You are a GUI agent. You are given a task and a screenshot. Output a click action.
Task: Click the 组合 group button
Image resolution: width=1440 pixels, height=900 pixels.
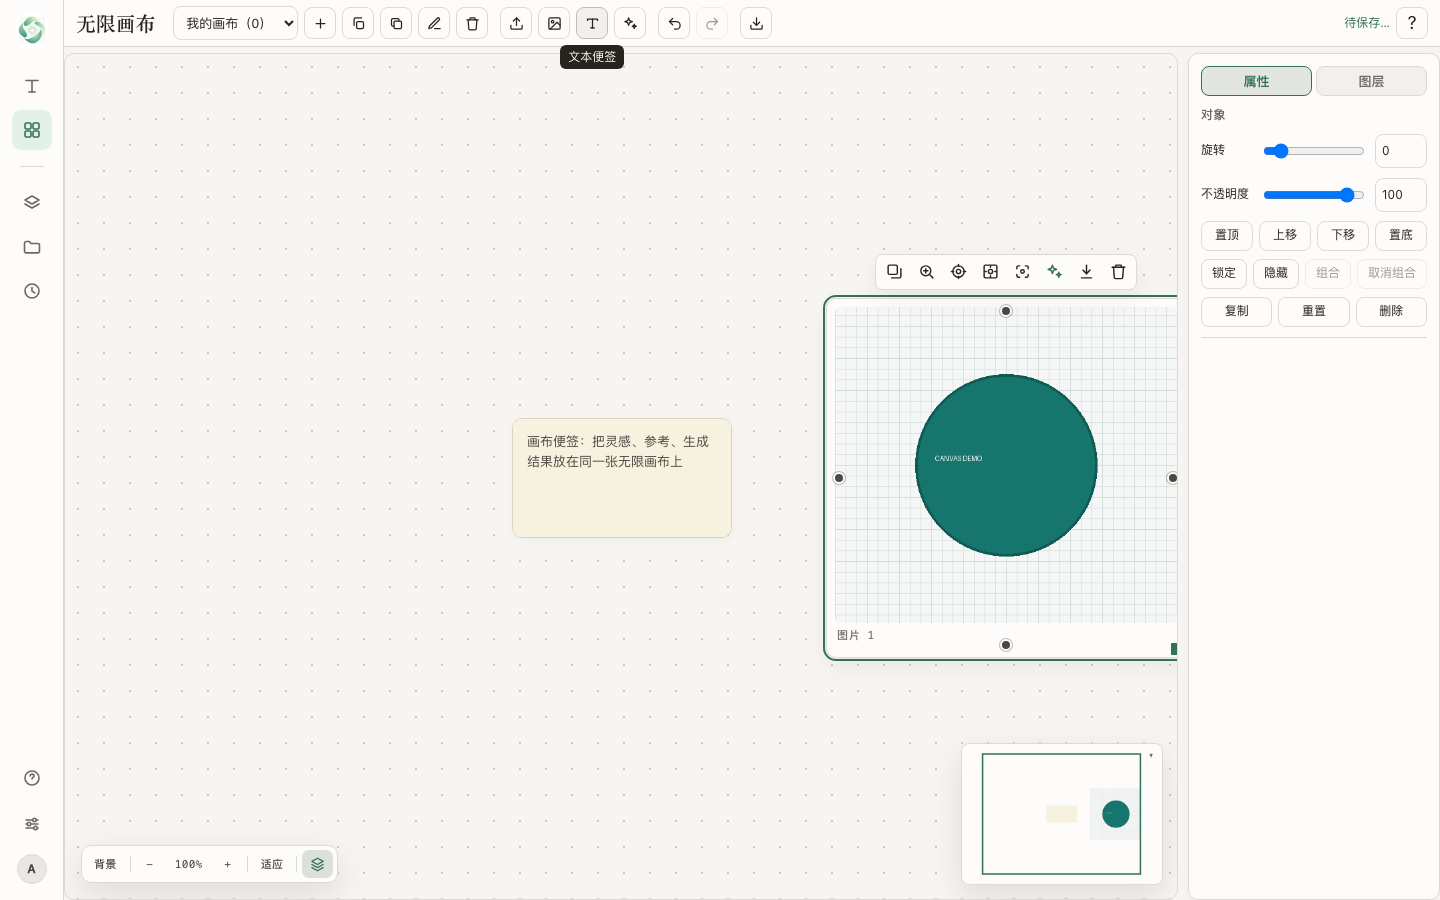pos(1328,273)
